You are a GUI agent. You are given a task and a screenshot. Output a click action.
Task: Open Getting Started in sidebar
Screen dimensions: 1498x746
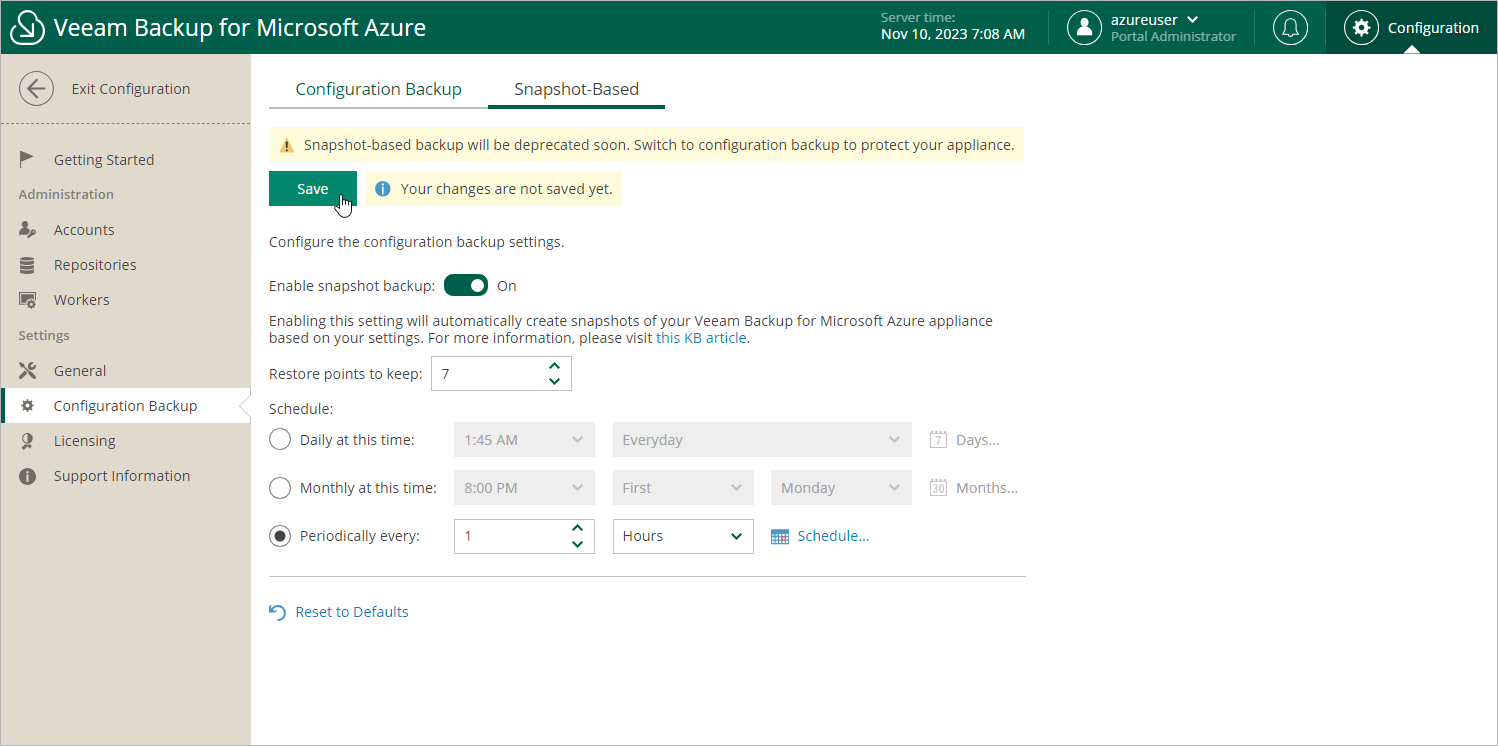point(126,159)
